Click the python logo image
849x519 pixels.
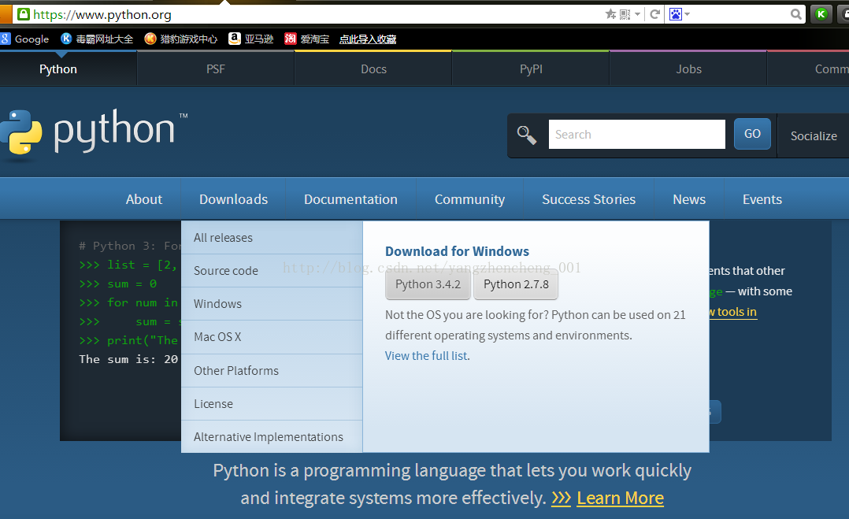tap(94, 134)
